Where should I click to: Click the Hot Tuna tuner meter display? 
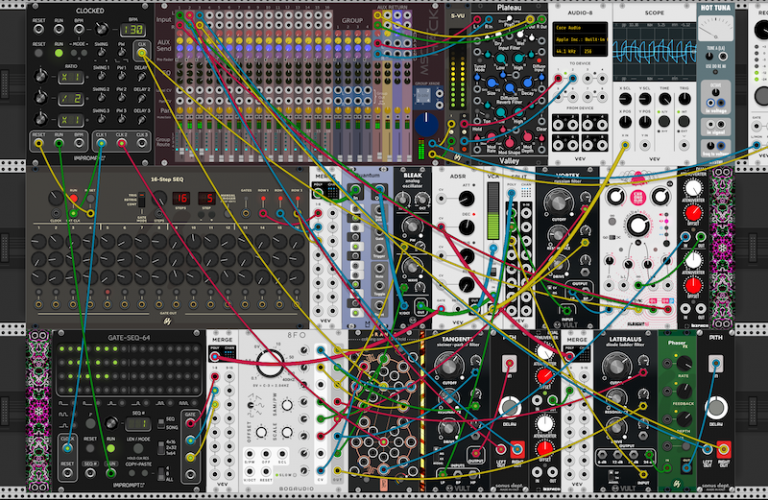click(x=716, y=29)
